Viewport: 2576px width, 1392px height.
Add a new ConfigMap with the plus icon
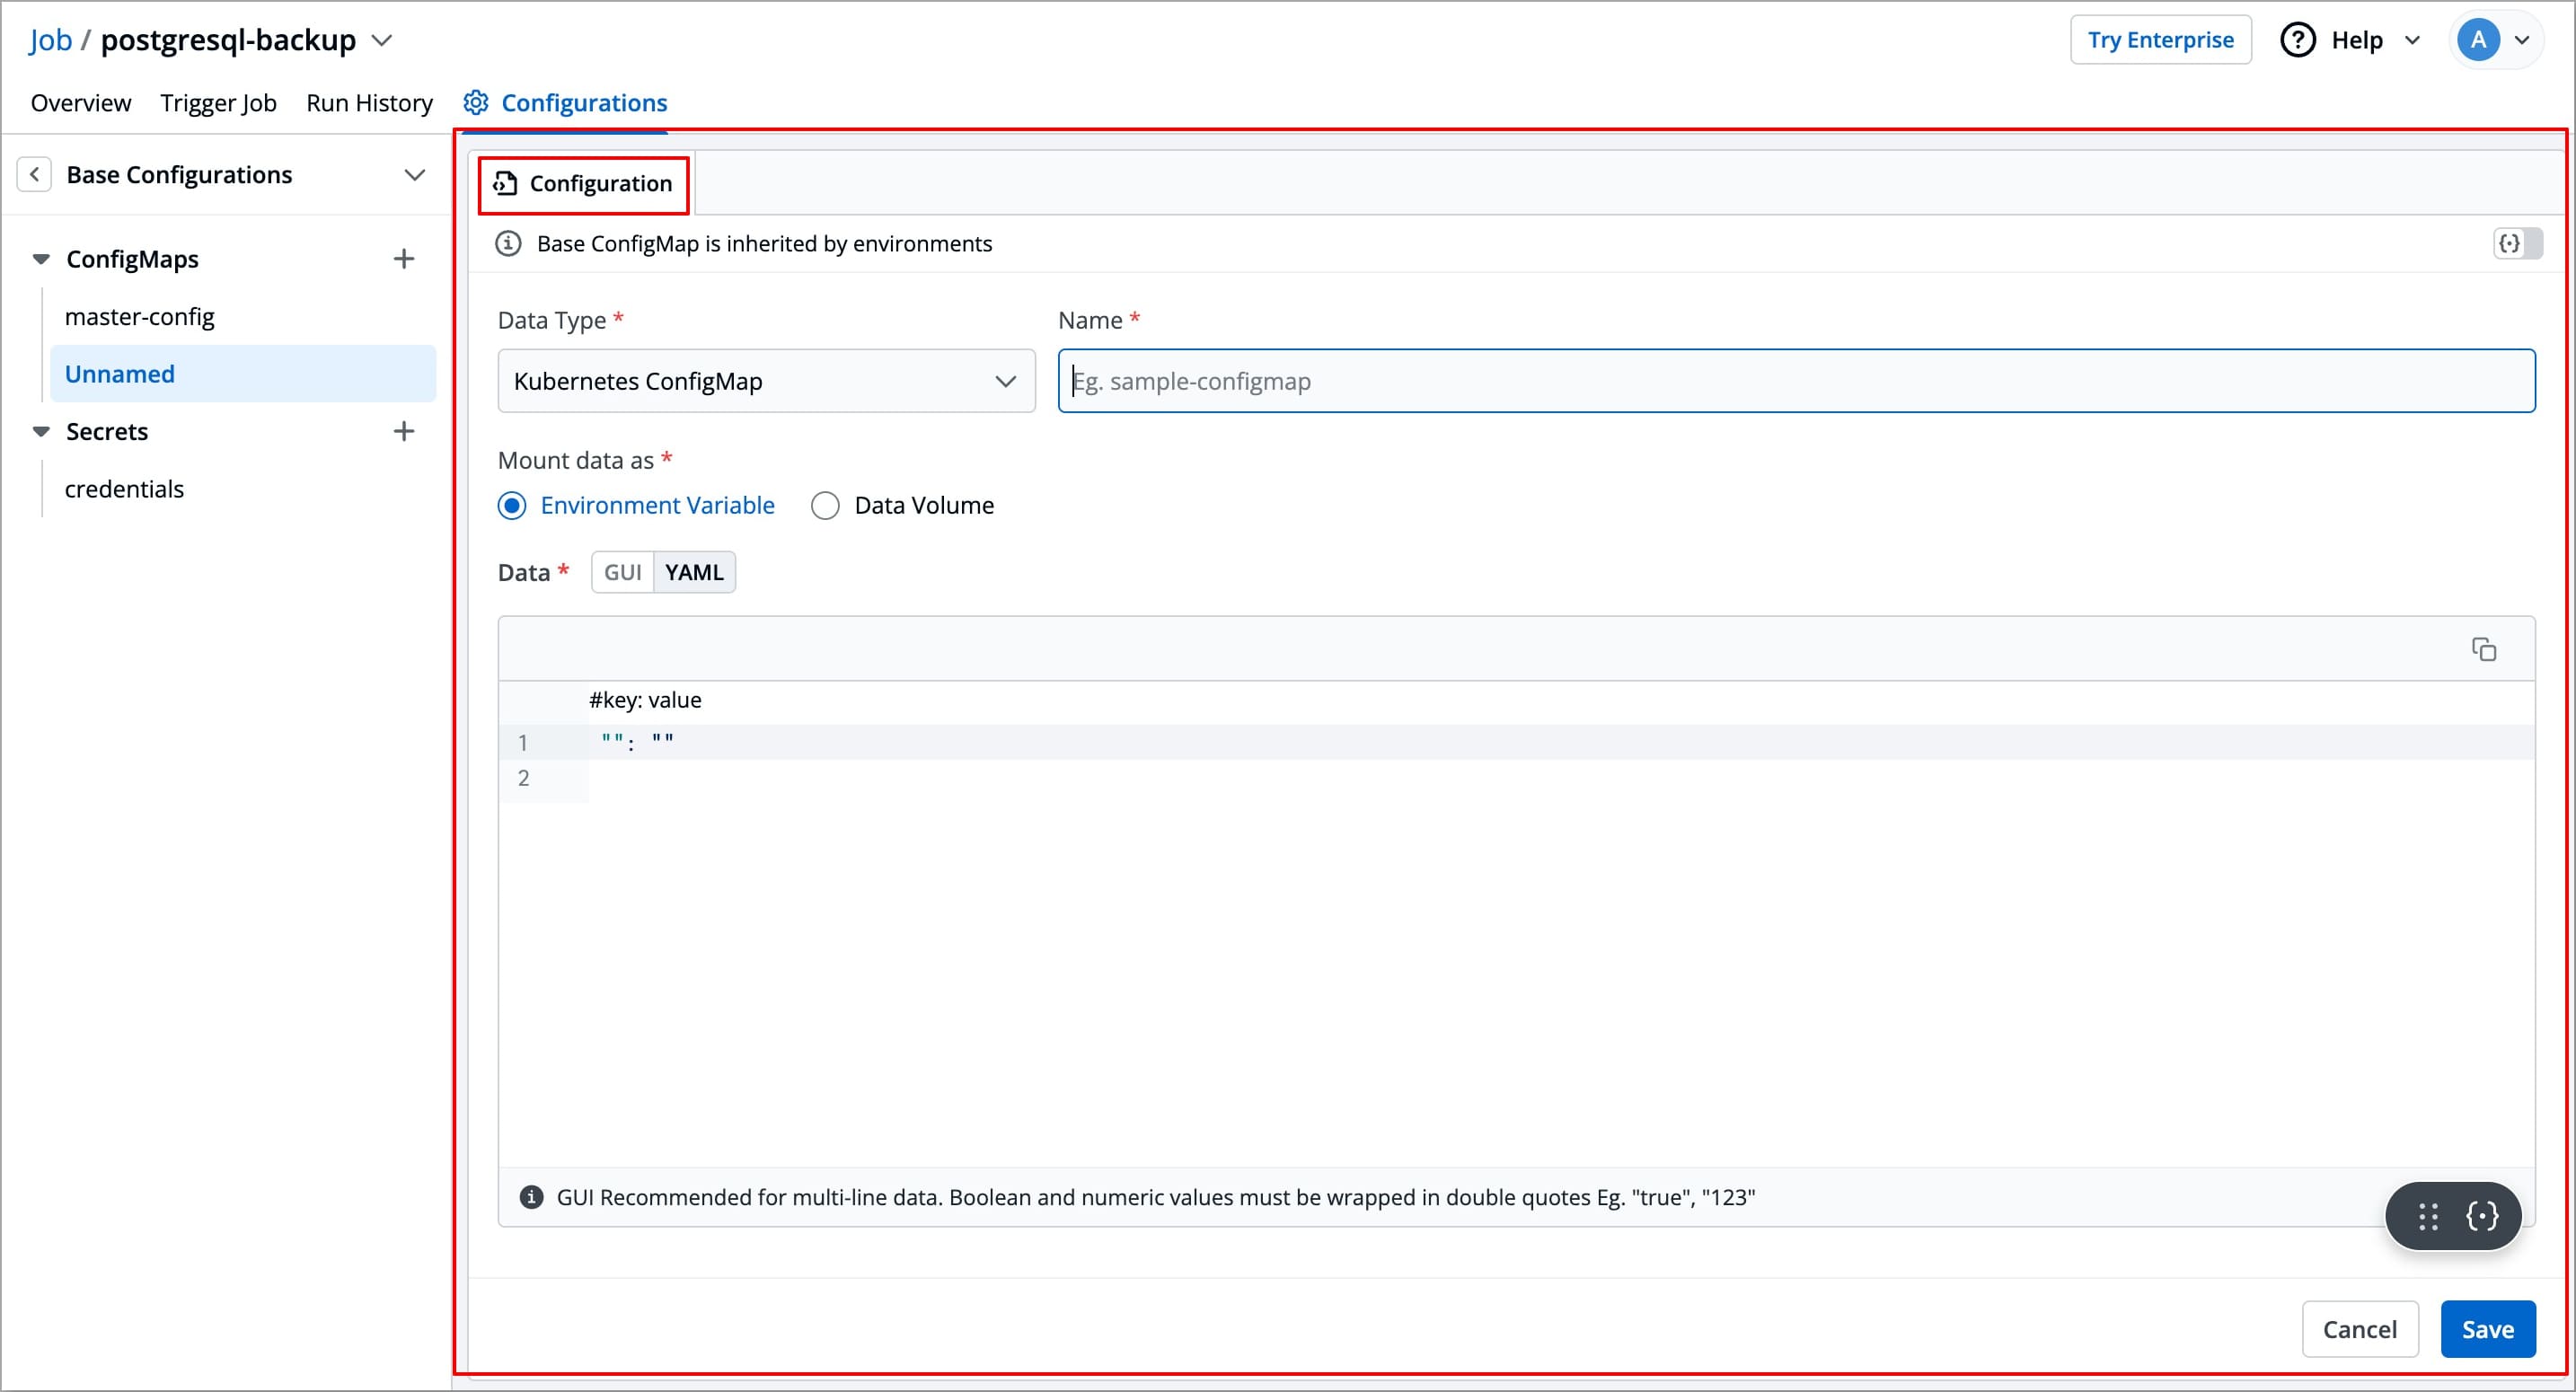[404, 258]
